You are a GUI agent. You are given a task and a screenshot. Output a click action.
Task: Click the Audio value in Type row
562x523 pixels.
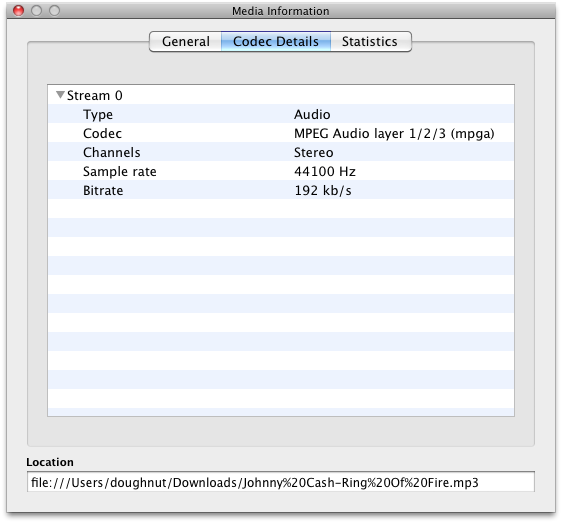click(x=312, y=114)
